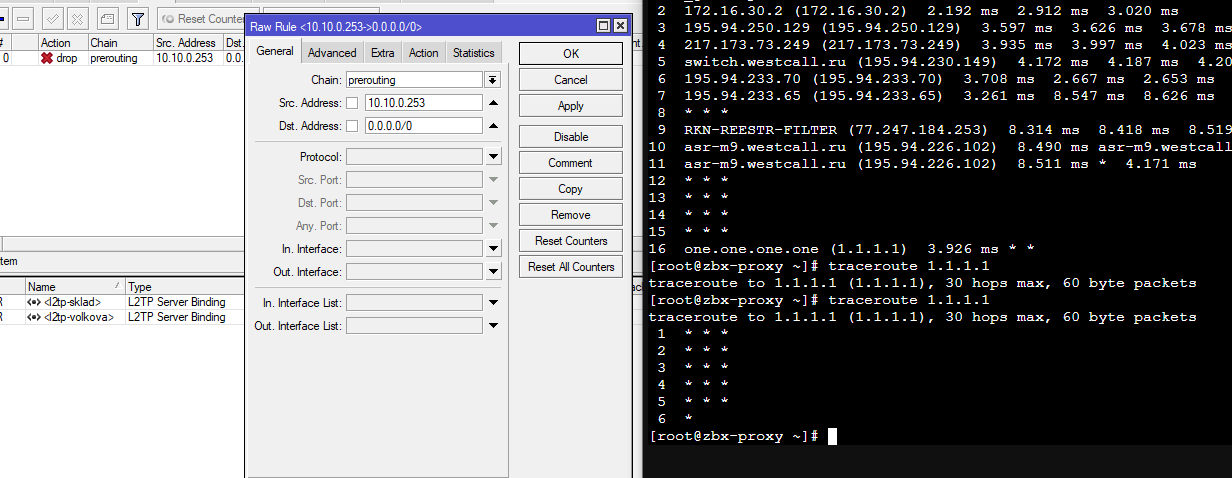
Task: Expand the Dst. Port dropdown arrow
Action: point(492,203)
